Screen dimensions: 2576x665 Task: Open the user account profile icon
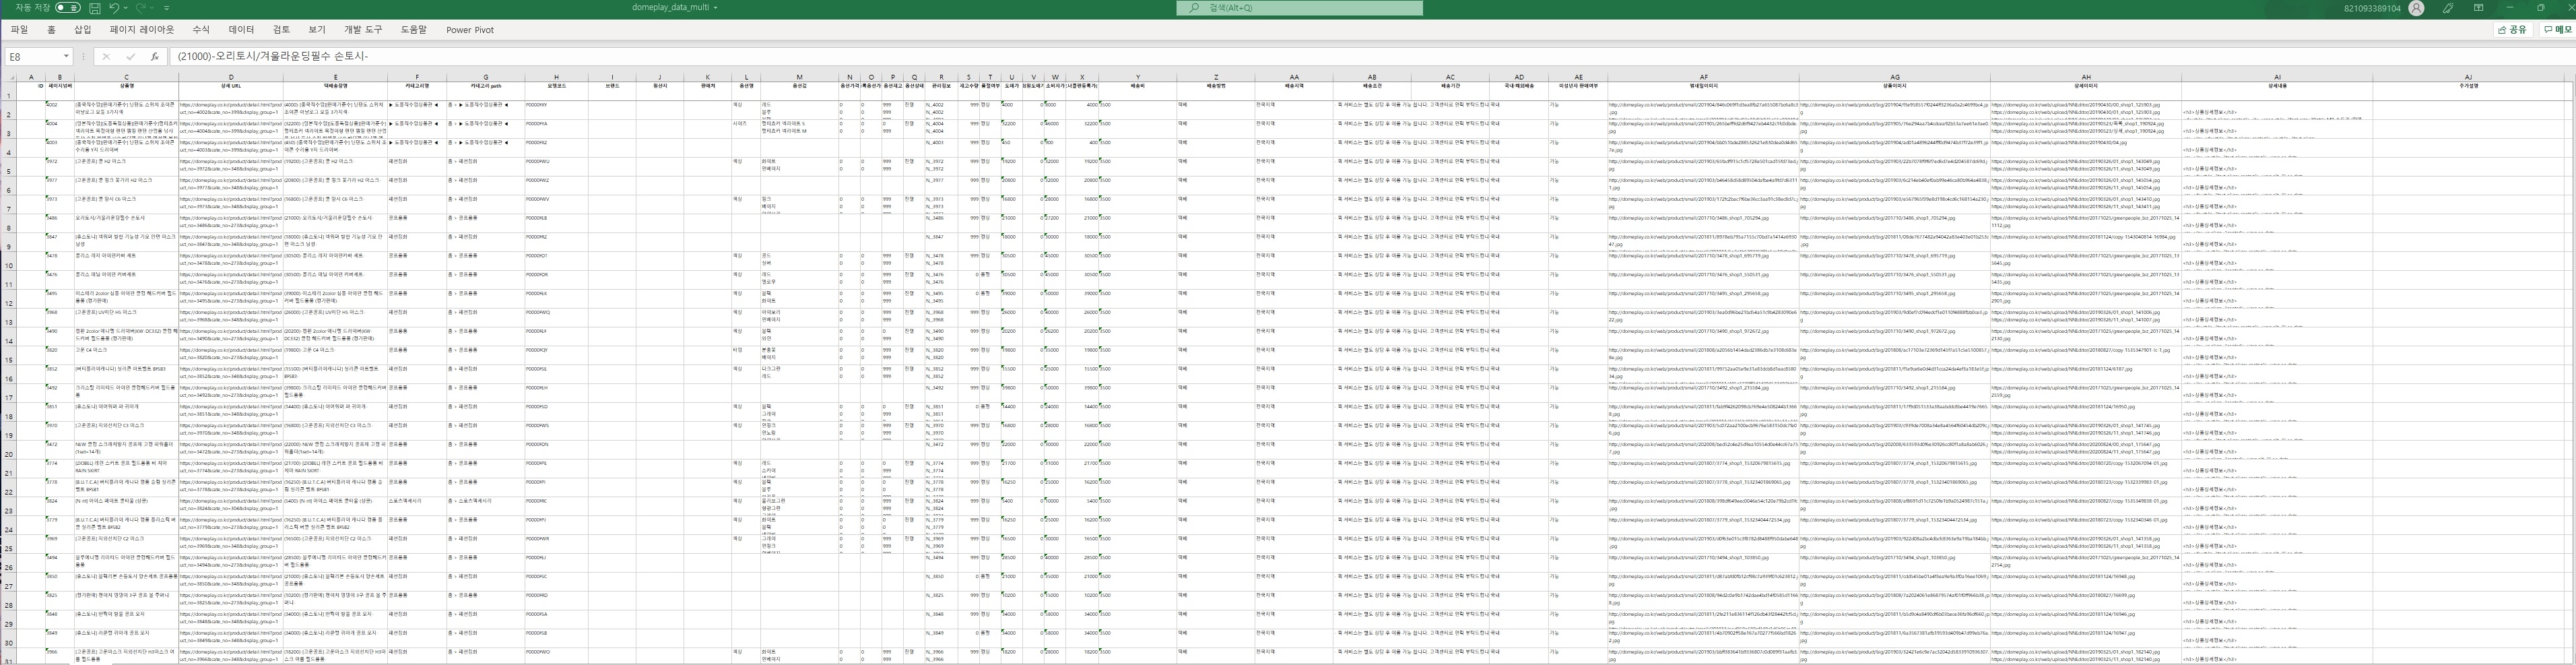tap(2416, 8)
